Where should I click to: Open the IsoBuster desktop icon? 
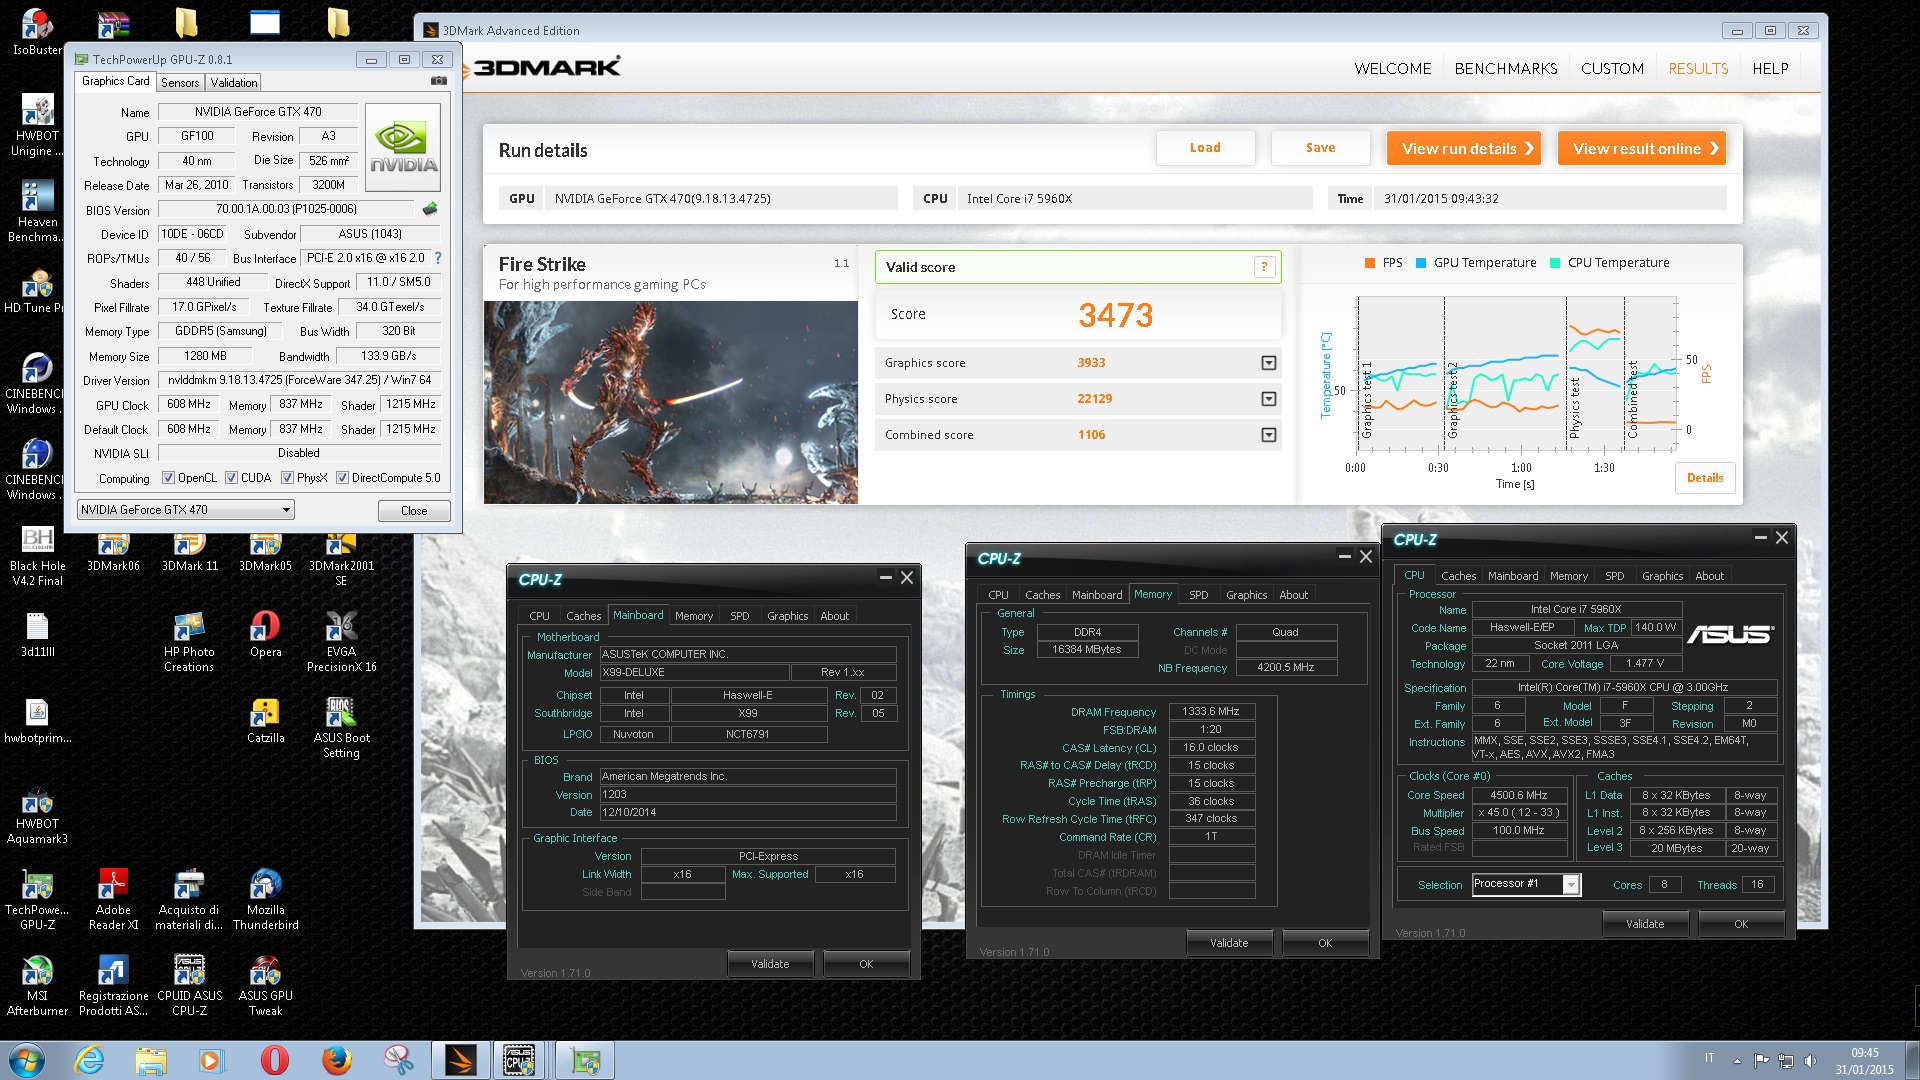37,30
